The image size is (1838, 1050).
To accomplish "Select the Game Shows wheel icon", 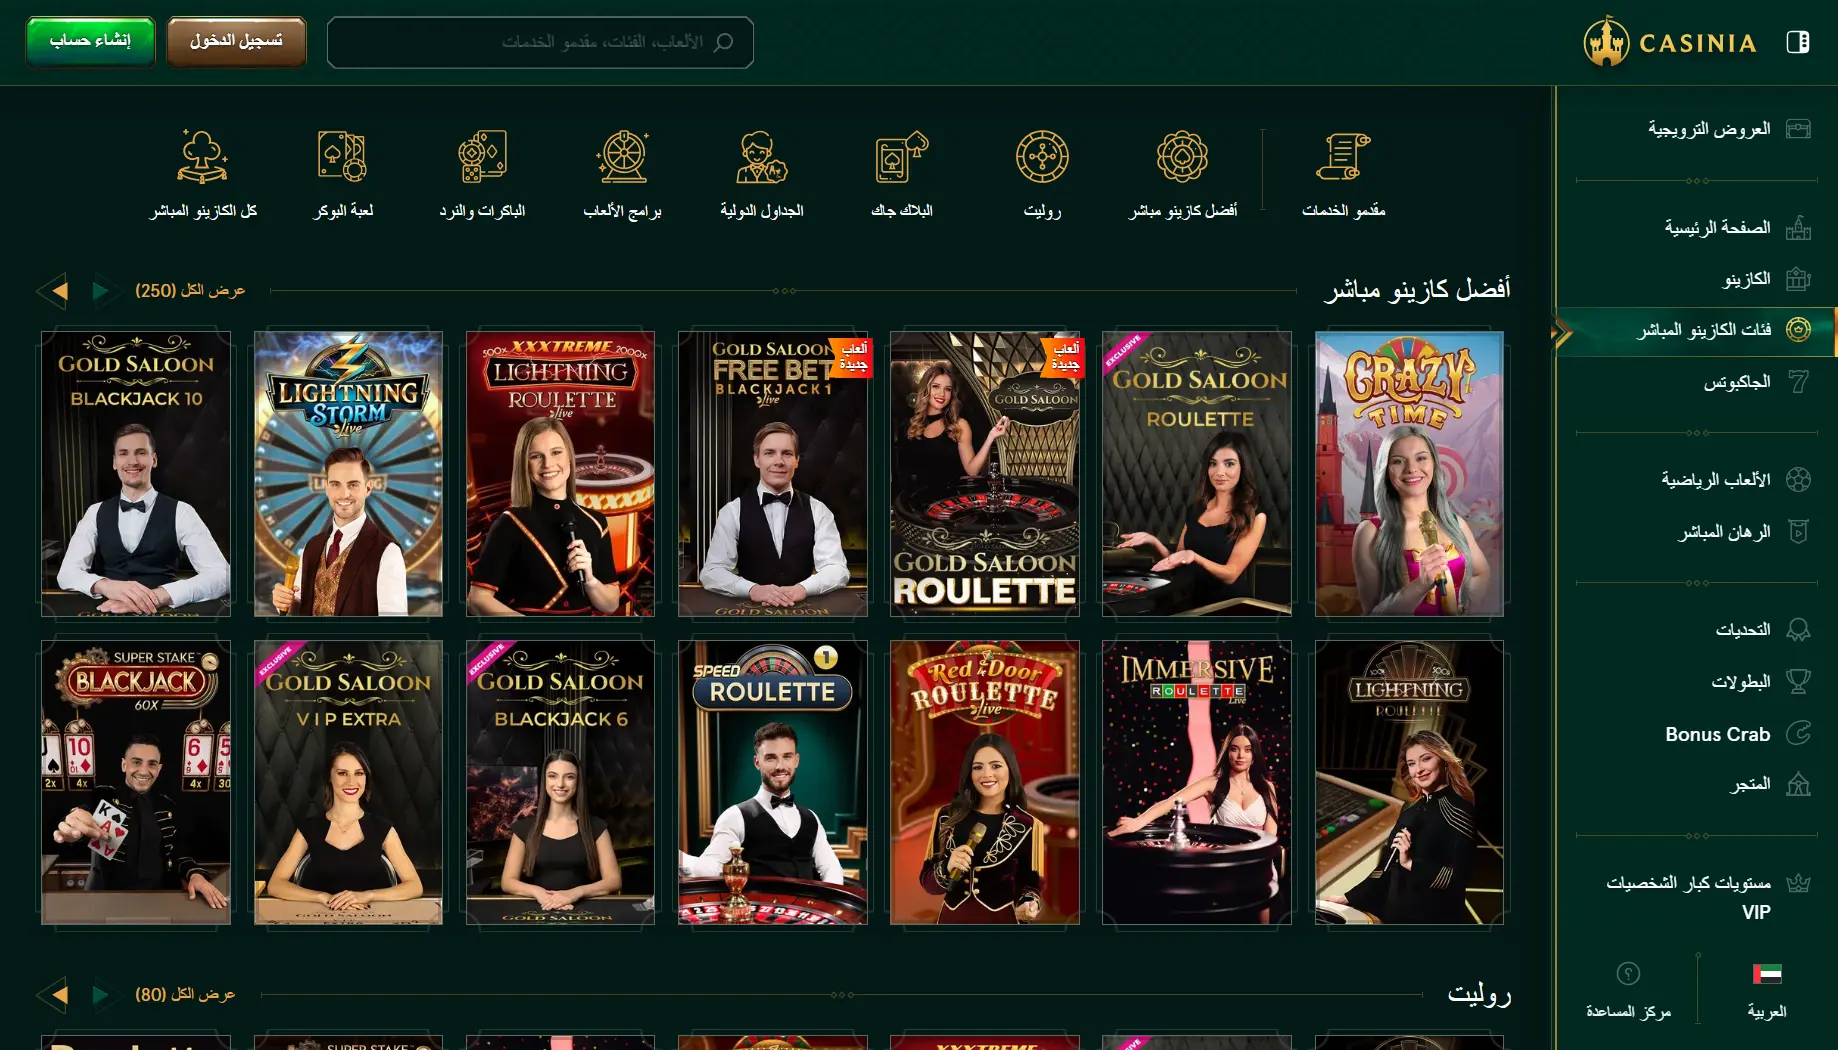I will [x=622, y=157].
